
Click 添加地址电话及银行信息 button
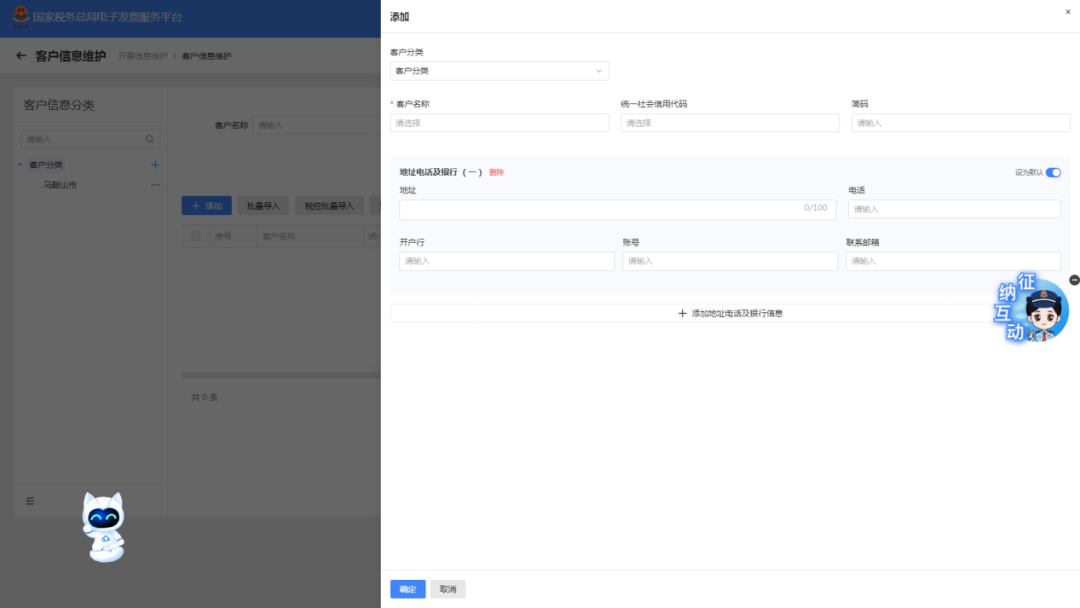click(x=730, y=313)
